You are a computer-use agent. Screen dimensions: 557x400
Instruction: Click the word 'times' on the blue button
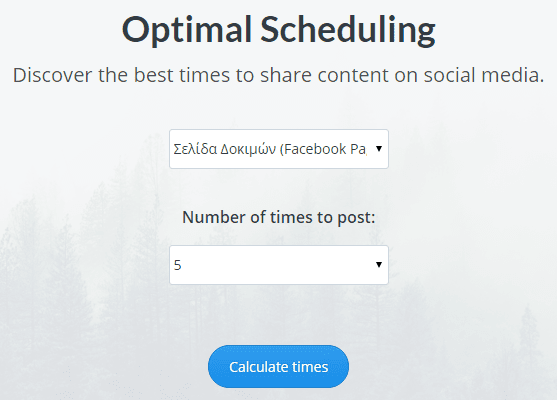point(310,367)
